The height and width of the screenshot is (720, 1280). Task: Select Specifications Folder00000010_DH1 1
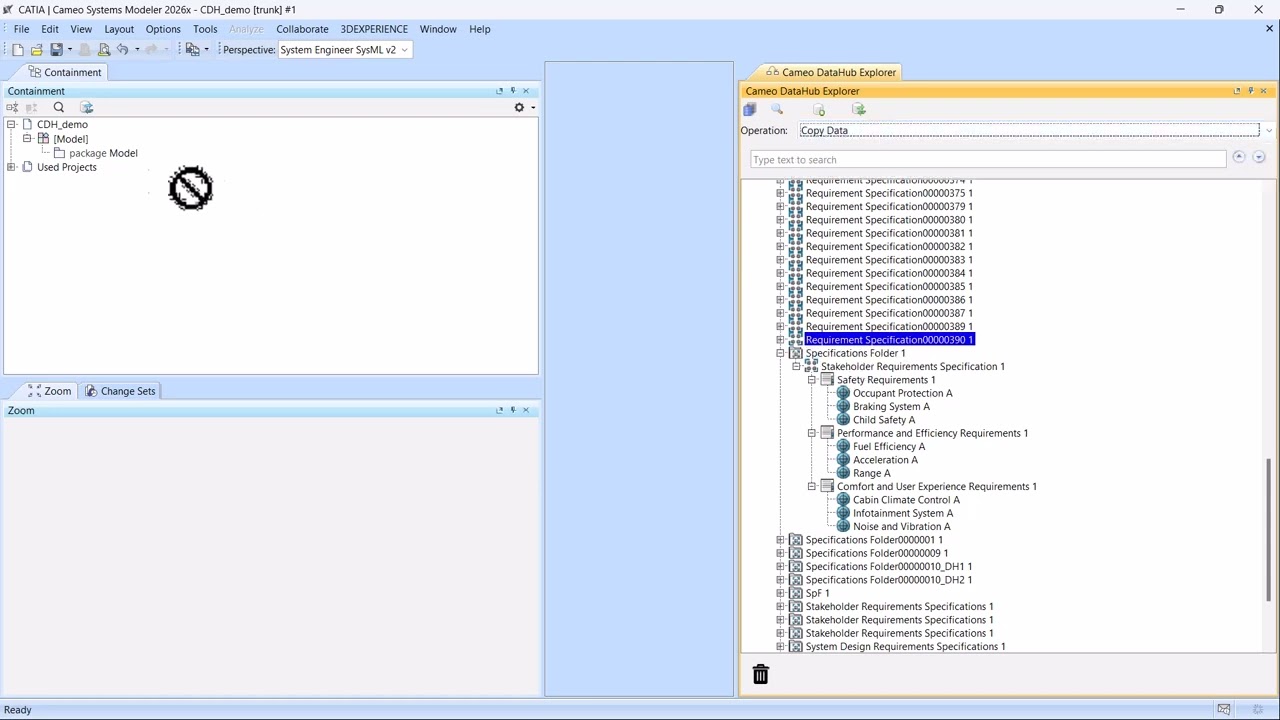(x=888, y=566)
